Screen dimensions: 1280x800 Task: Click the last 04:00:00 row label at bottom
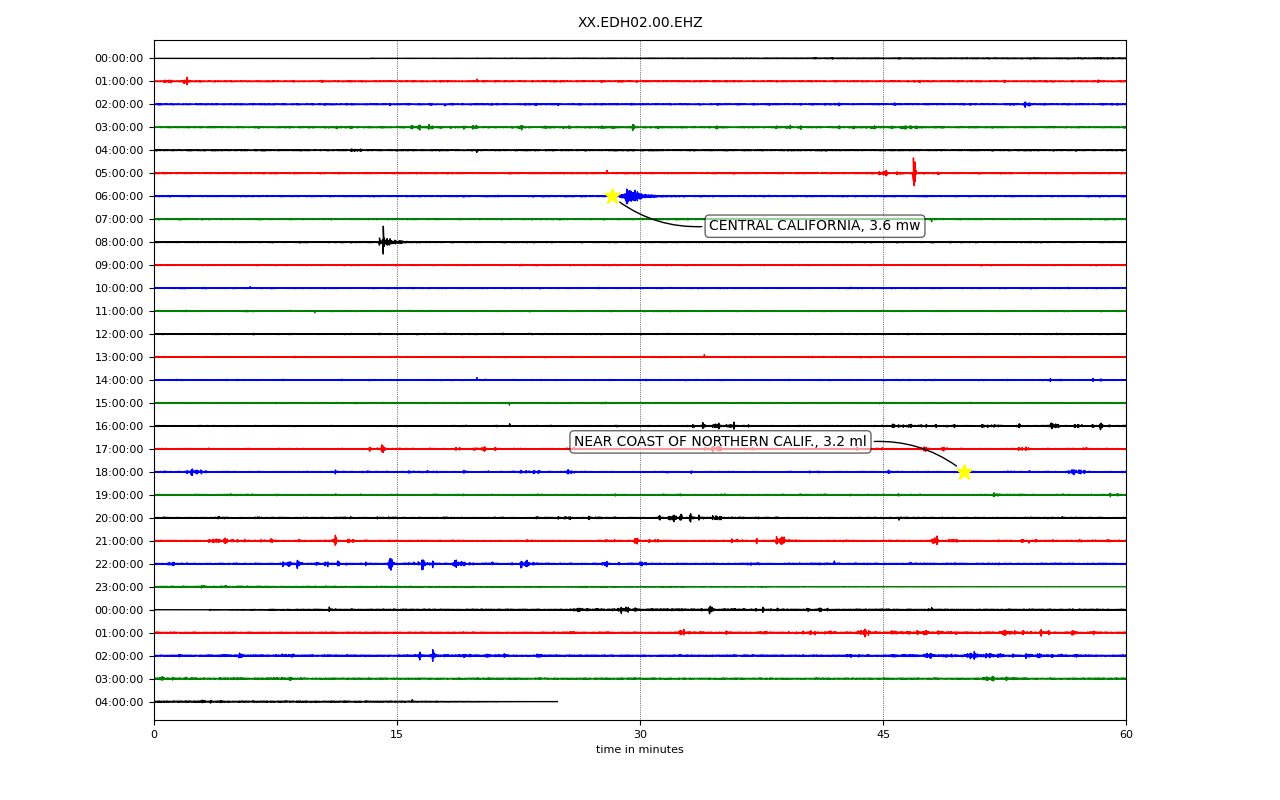tap(119, 702)
